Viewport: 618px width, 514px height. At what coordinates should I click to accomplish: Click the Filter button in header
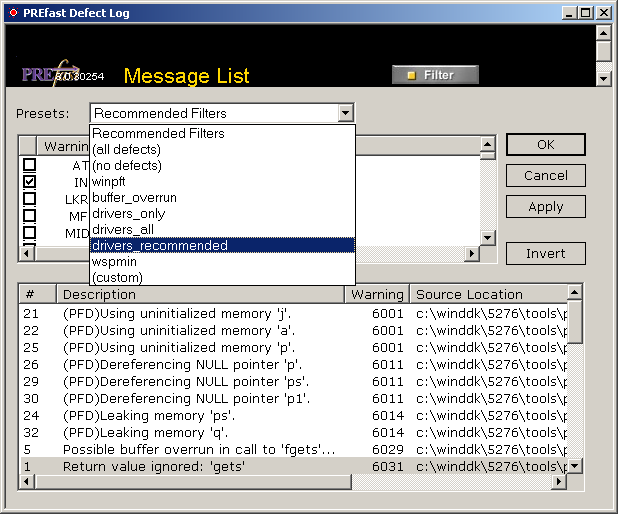coord(435,75)
